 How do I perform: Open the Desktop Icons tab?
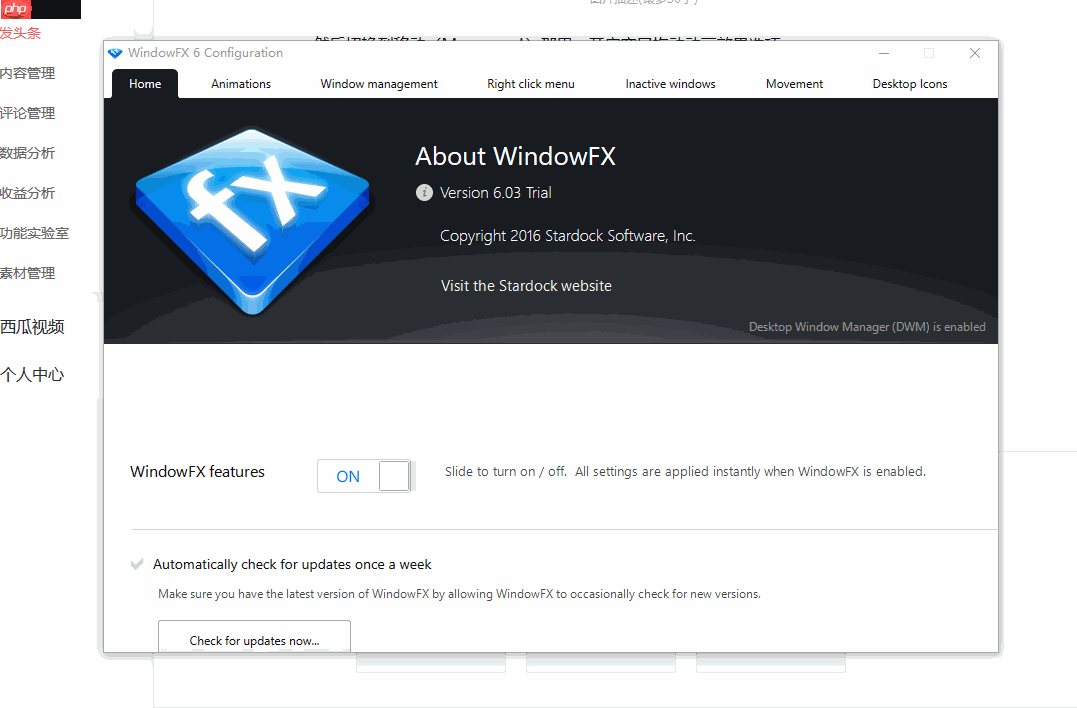(x=909, y=84)
